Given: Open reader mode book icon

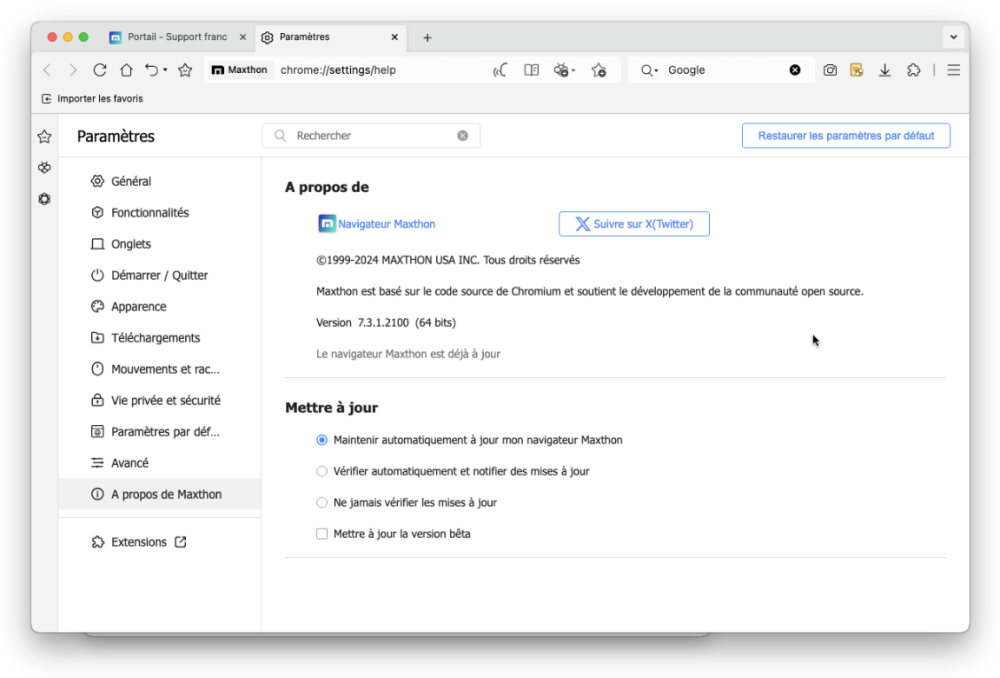Looking at the screenshot, I should pos(532,70).
